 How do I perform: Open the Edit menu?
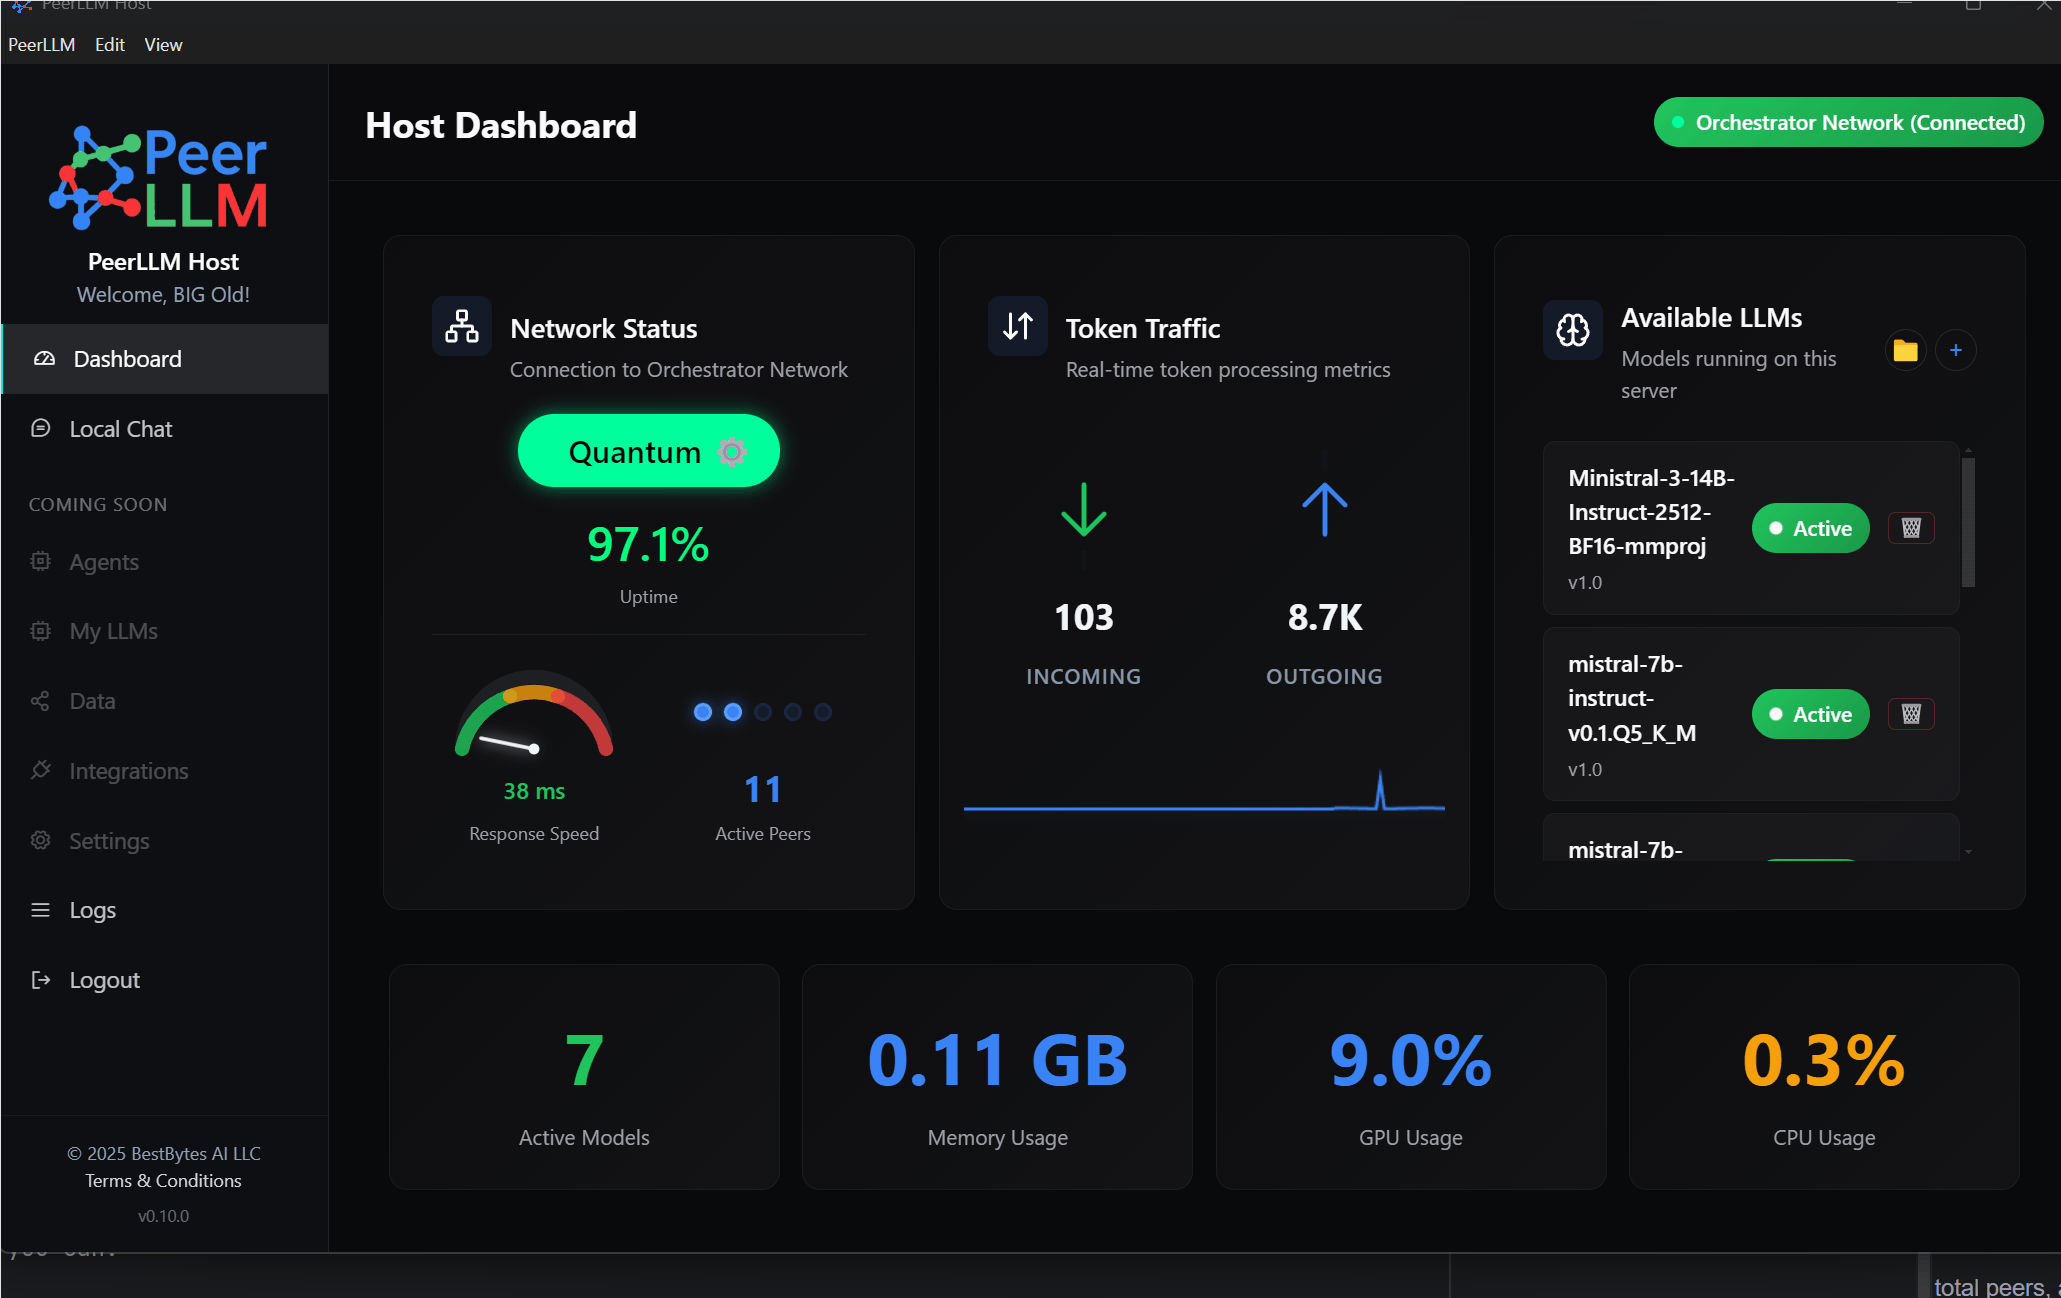pos(109,45)
